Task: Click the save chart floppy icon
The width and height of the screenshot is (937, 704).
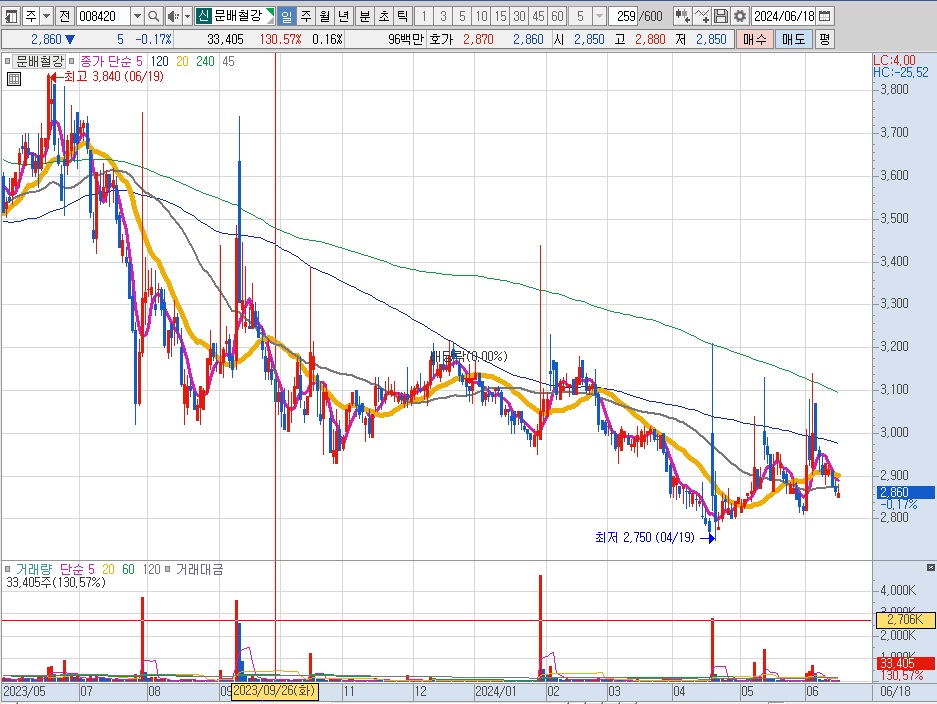Action: coord(721,16)
